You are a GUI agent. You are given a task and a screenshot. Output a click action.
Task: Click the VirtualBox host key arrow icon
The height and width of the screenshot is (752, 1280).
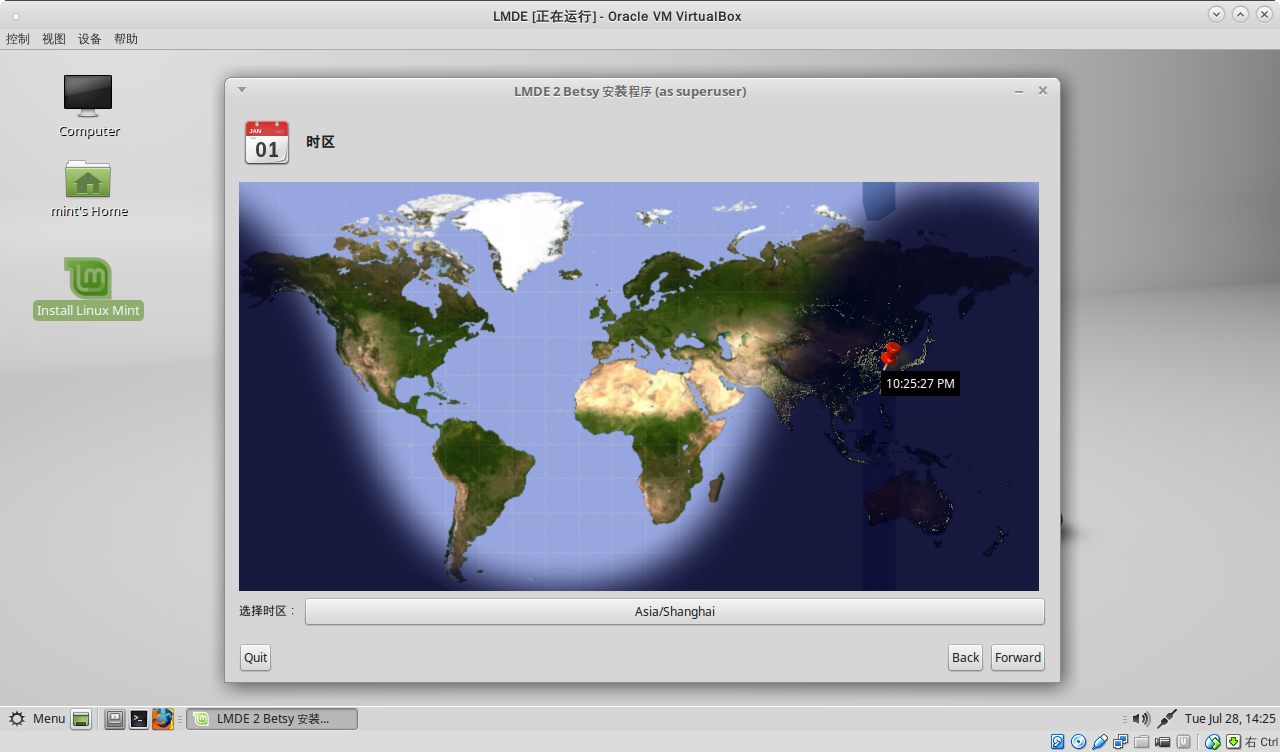click(1234, 742)
